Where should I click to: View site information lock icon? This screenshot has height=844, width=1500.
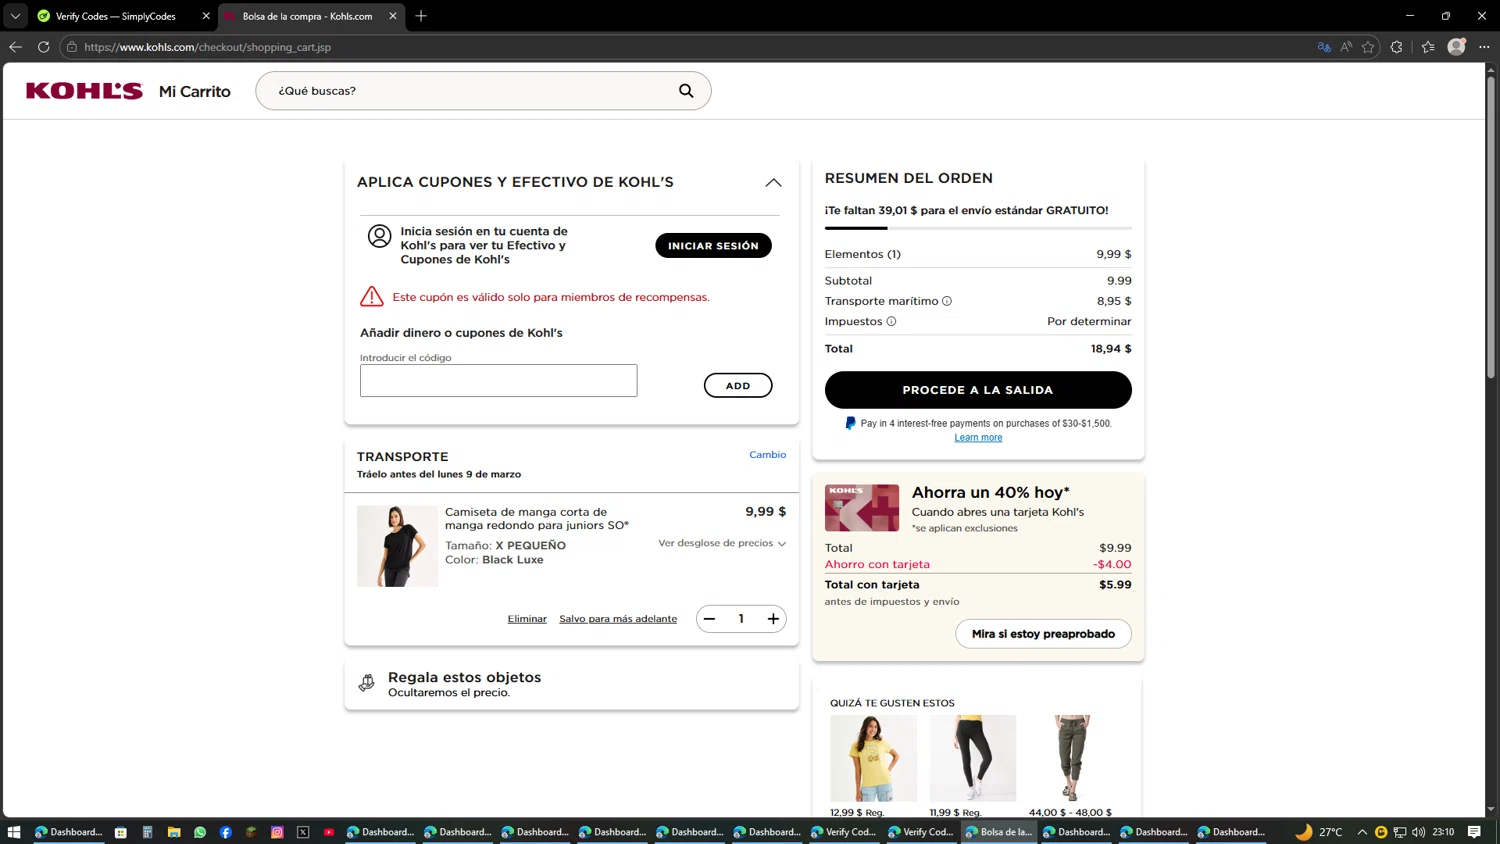coord(72,47)
